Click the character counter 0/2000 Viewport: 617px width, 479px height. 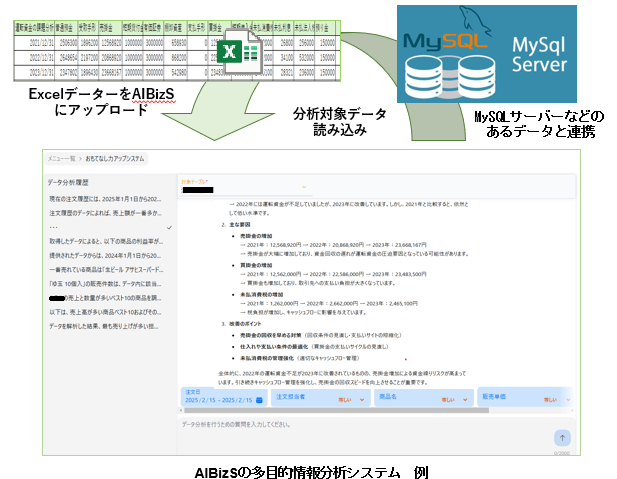pos(562,453)
